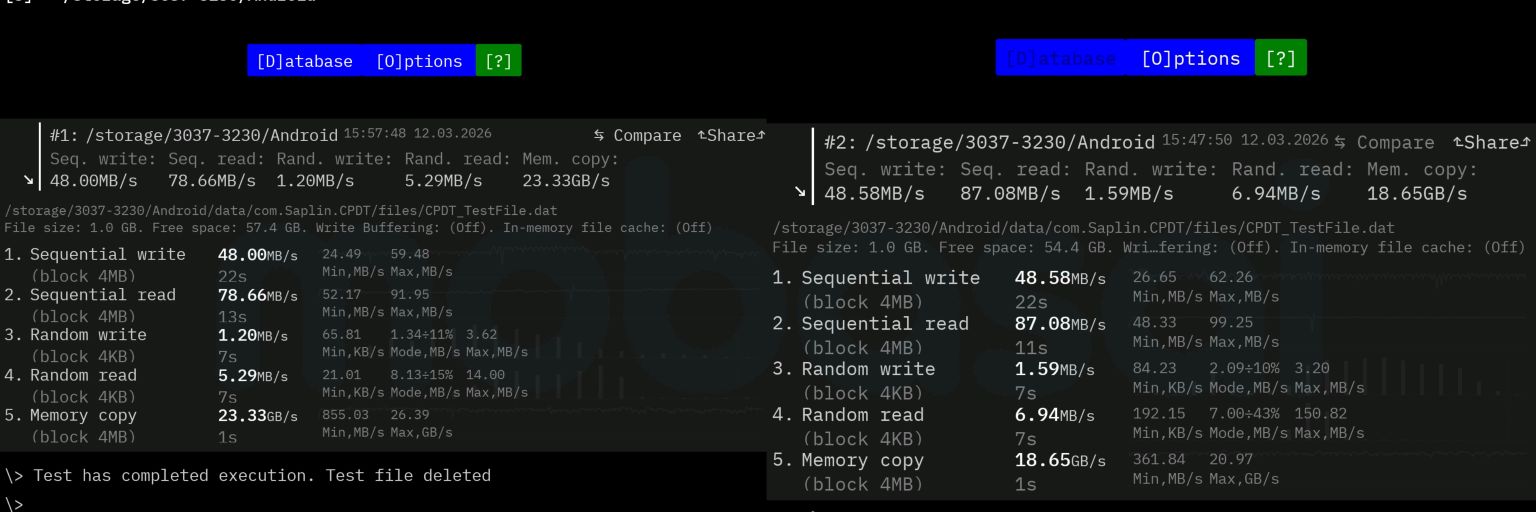
Task: Click Share on result #1
Action: click(731, 135)
